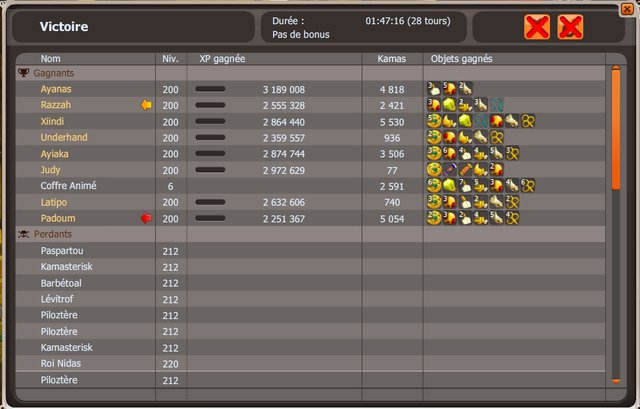
Task: Click the Kamas column header
Action: click(391, 59)
